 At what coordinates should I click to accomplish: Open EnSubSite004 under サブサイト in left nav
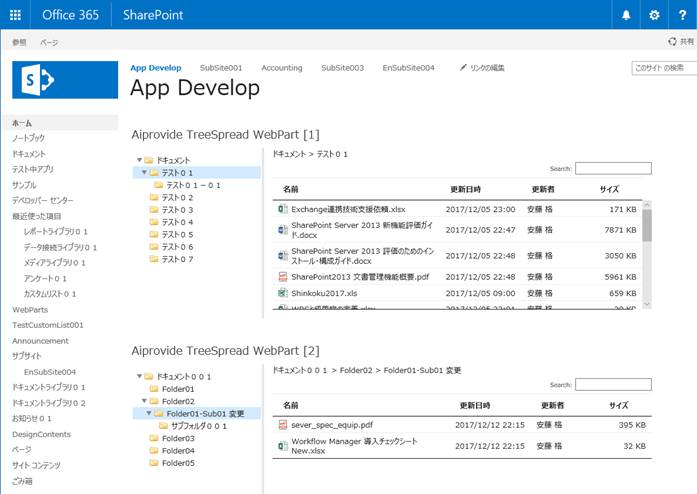(x=50, y=372)
